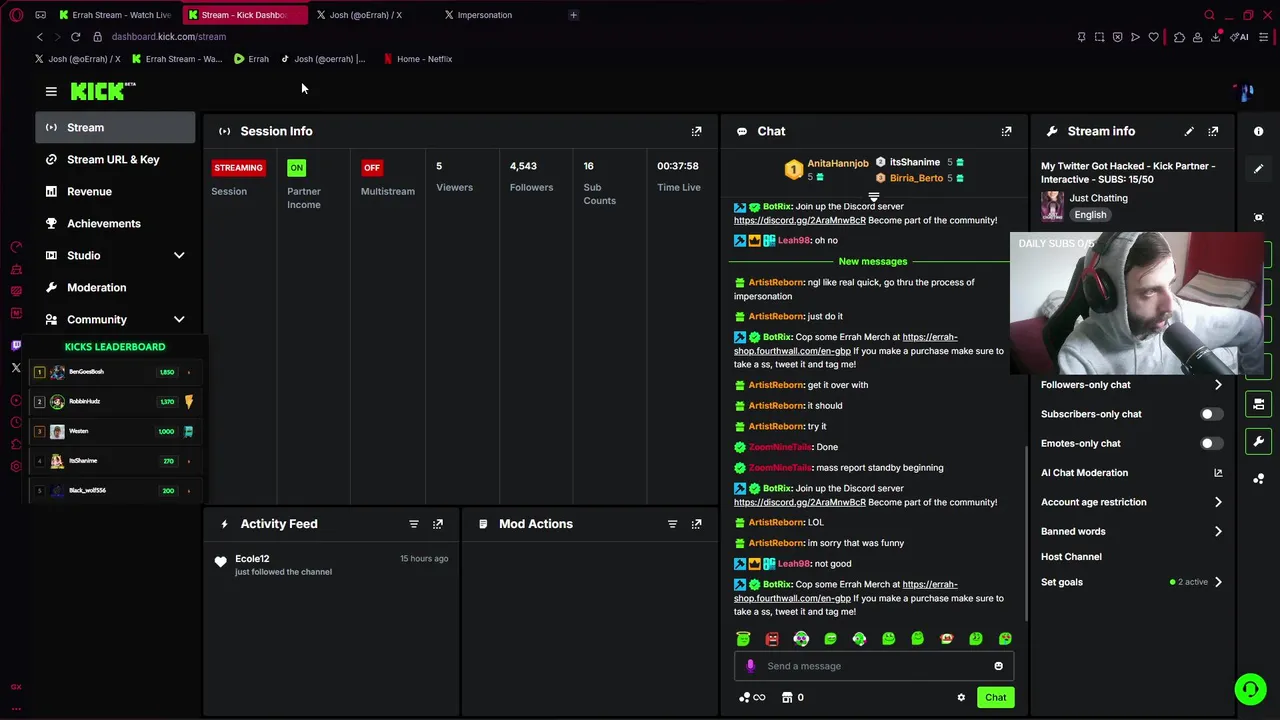Open Opera AI assistant button
1280x720 pixels.
1241,37
